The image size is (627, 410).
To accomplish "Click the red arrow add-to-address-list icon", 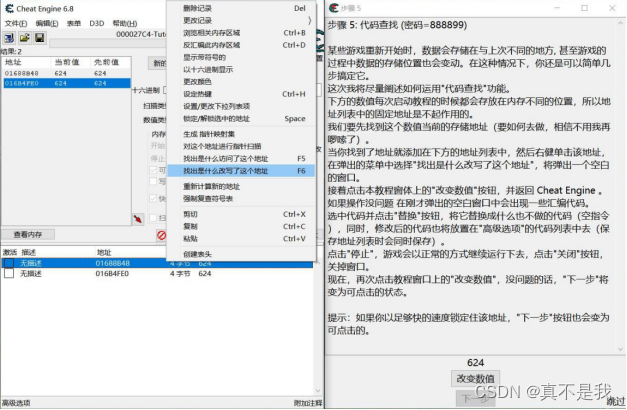I will coord(138,219).
